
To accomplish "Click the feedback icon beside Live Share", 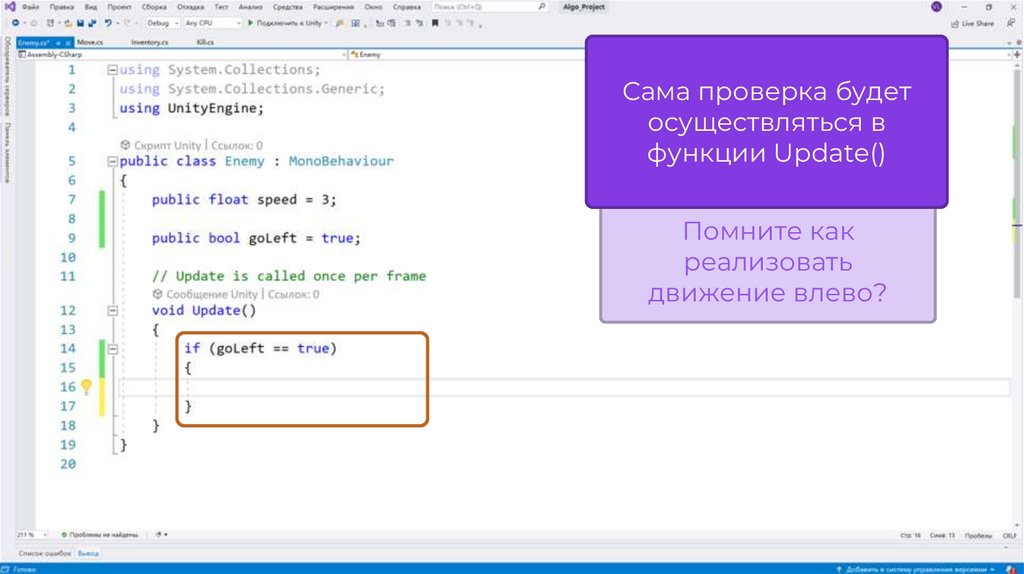I will [x=1010, y=23].
